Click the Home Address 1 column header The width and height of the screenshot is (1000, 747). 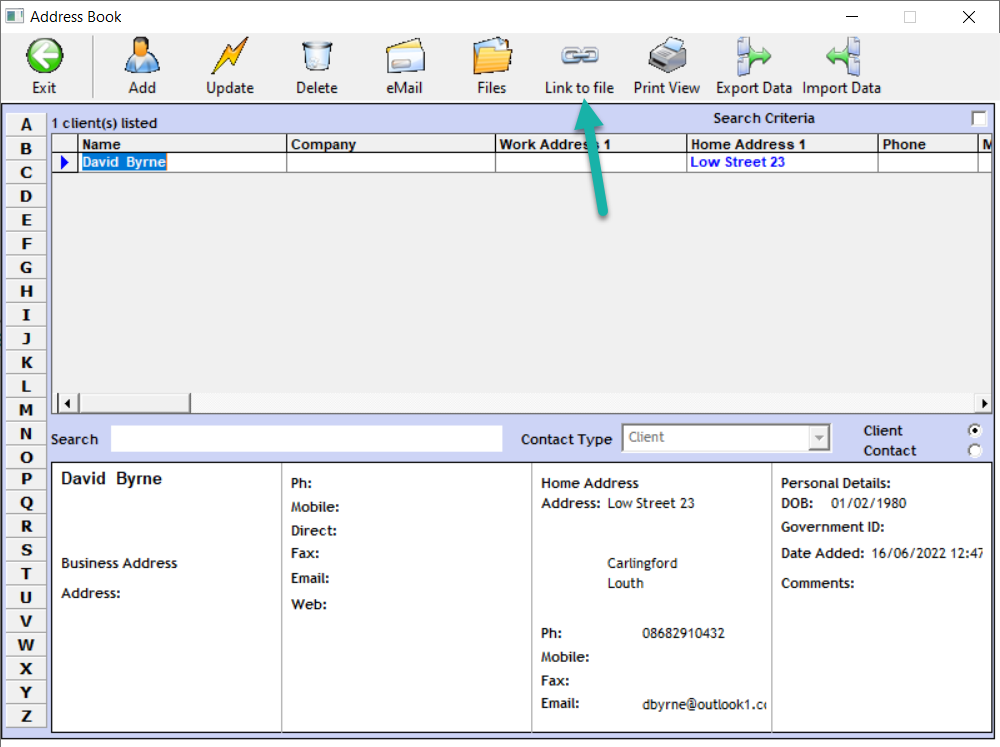(782, 144)
